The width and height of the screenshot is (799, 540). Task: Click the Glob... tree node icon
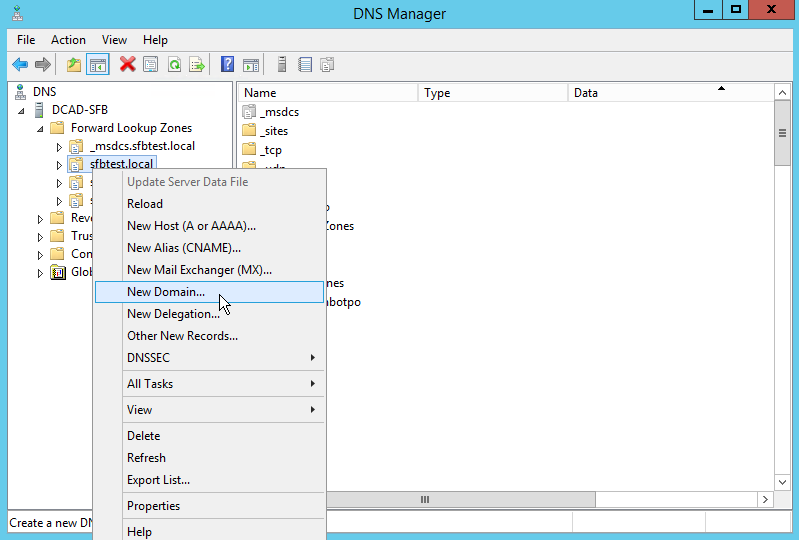pos(58,273)
